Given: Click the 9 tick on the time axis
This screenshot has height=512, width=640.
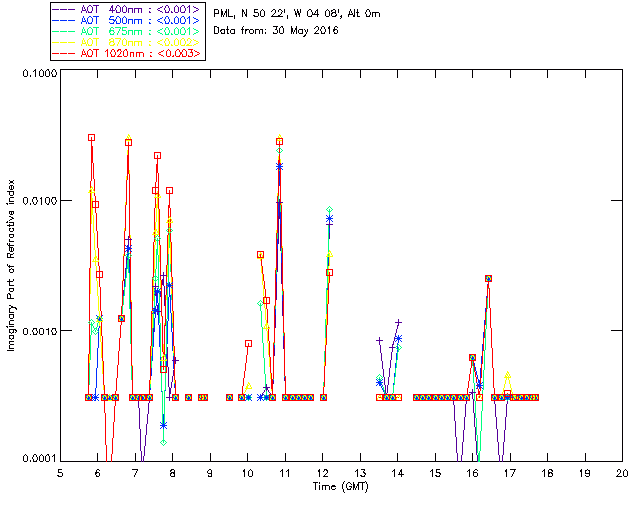Looking at the screenshot, I should tap(210, 472).
